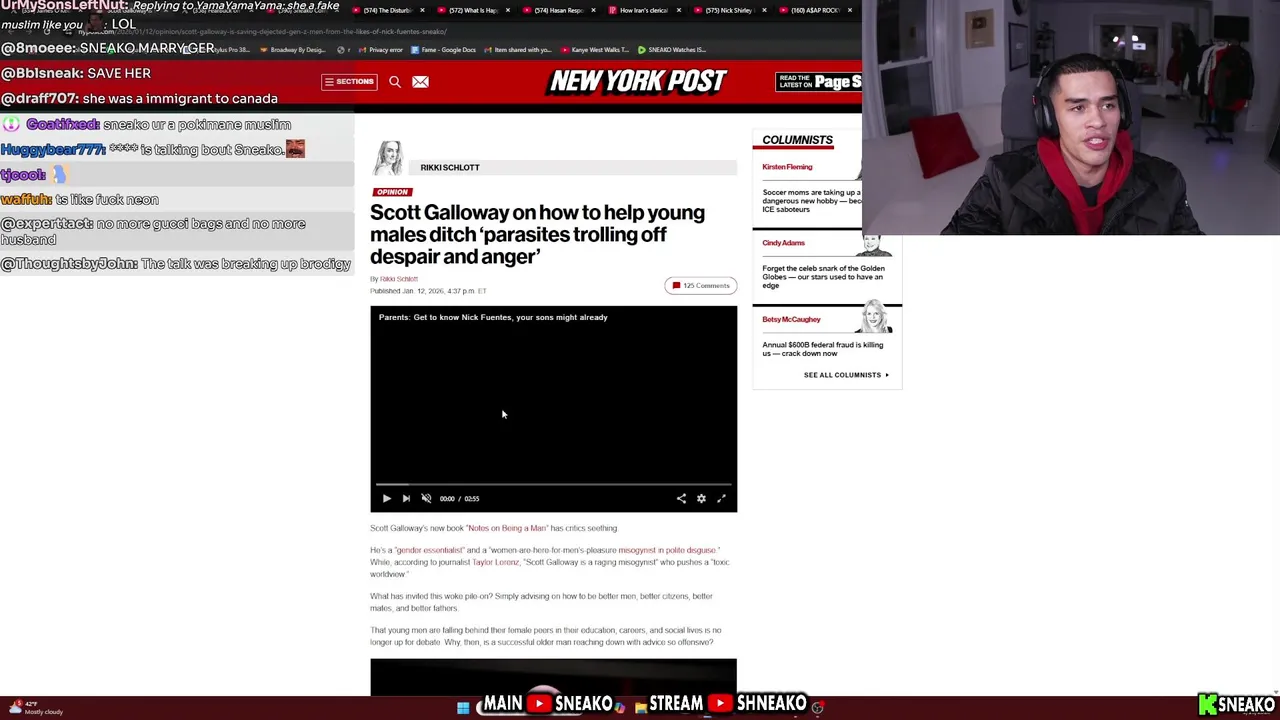Screen dimensions: 1280x720
Task: Close the How Iran's clerical tab
Action: point(679,10)
